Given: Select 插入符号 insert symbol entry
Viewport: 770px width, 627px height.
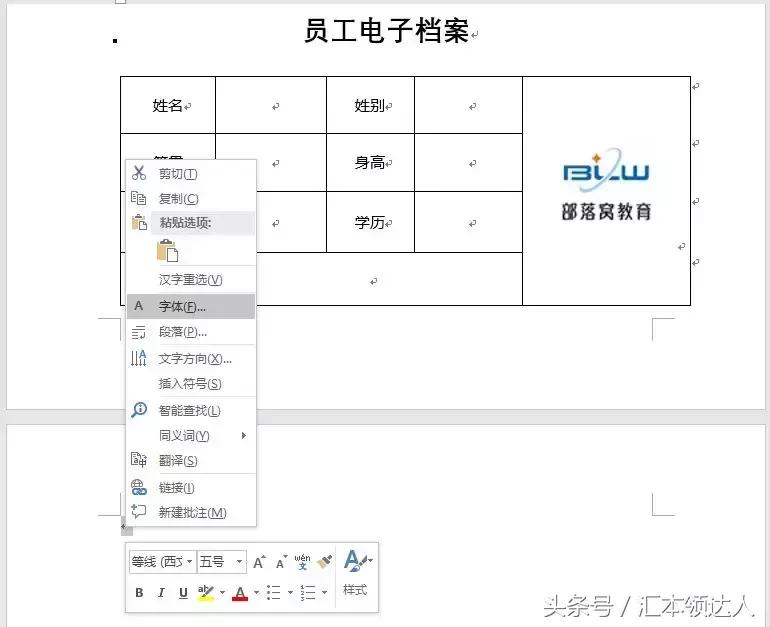Looking at the screenshot, I should point(191,383).
